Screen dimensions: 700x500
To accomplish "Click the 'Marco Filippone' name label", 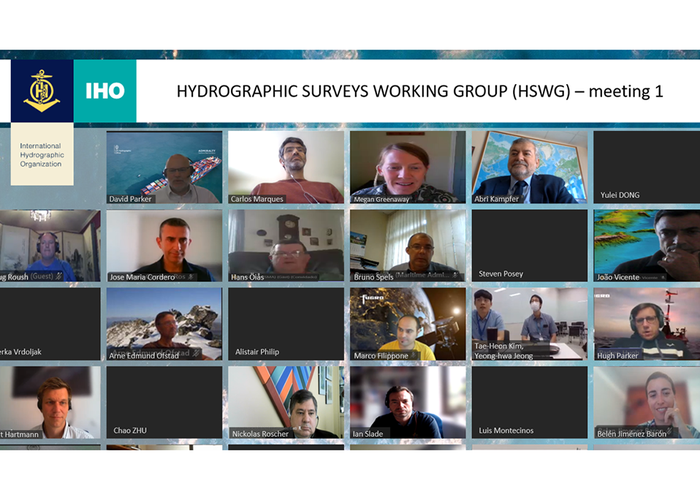I will 381,356.
